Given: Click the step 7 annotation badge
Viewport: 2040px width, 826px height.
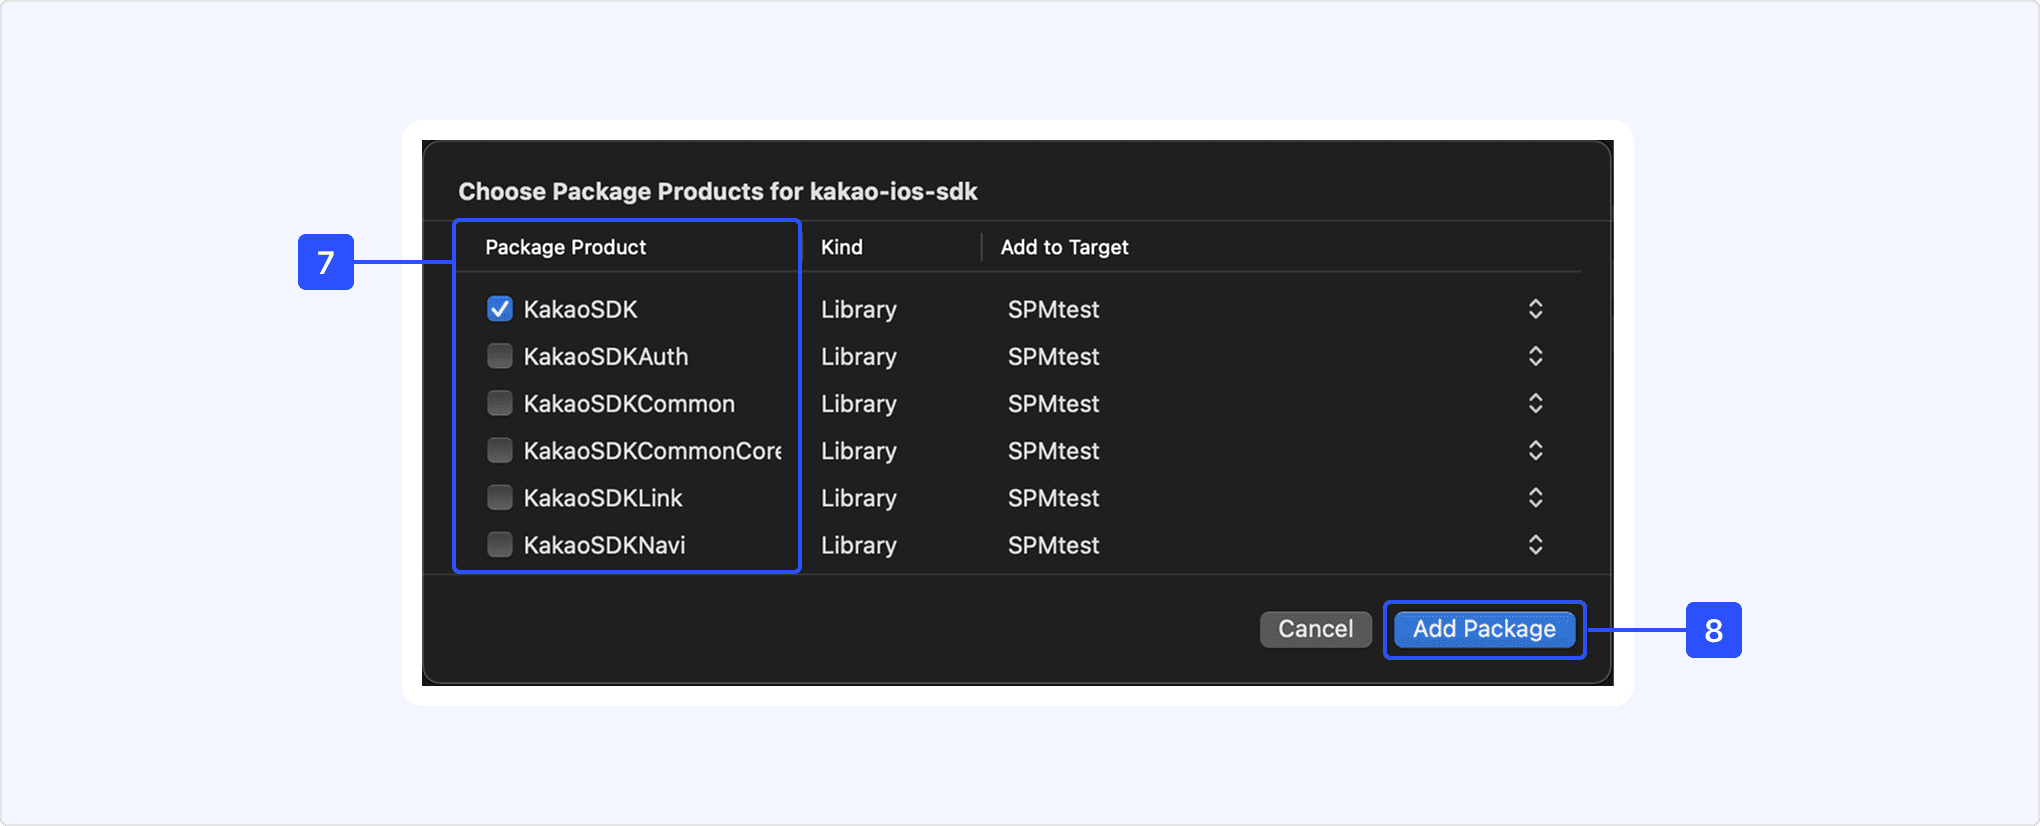Looking at the screenshot, I should (x=326, y=262).
